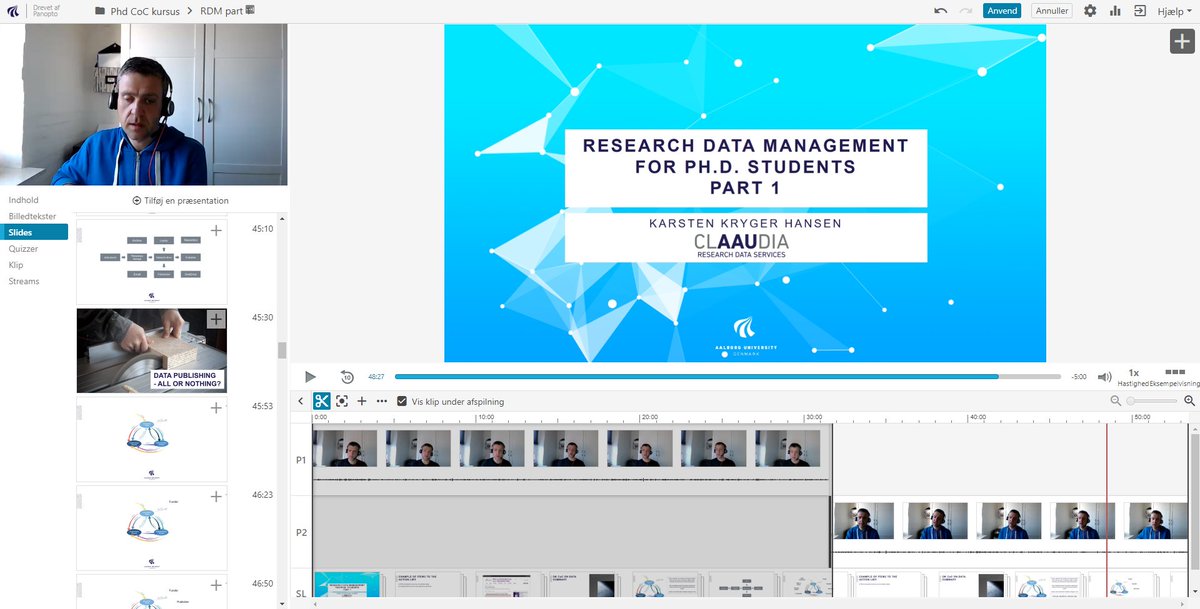Click plus on slide at 45:10
This screenshot has width=1200, height=609.
[x=216, y=230]
